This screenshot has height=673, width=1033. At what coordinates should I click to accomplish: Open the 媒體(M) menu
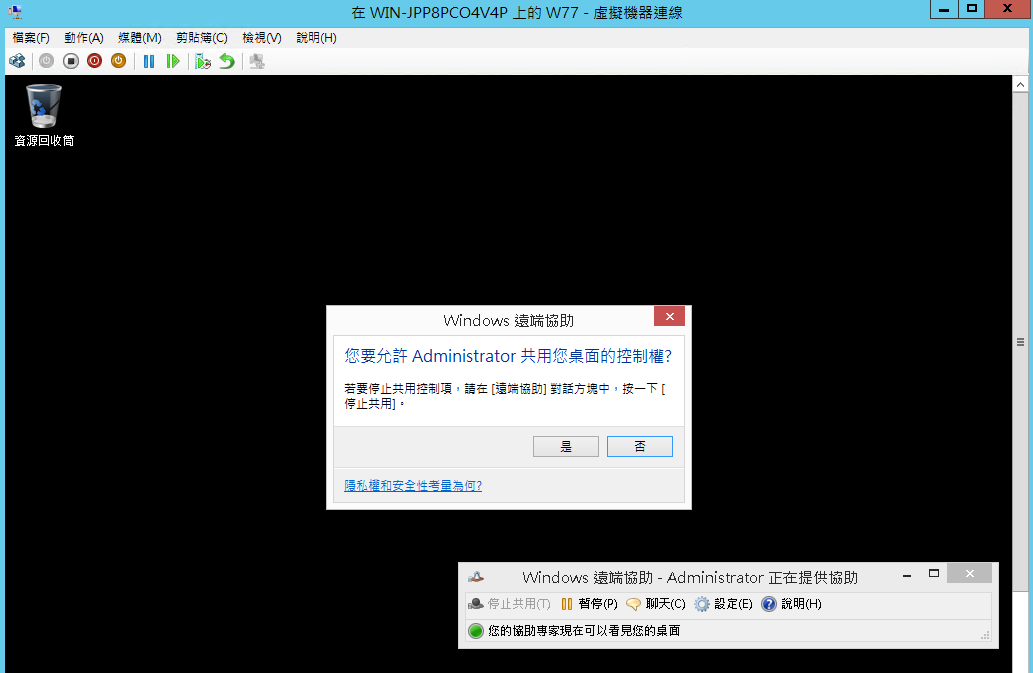(140, 38)
